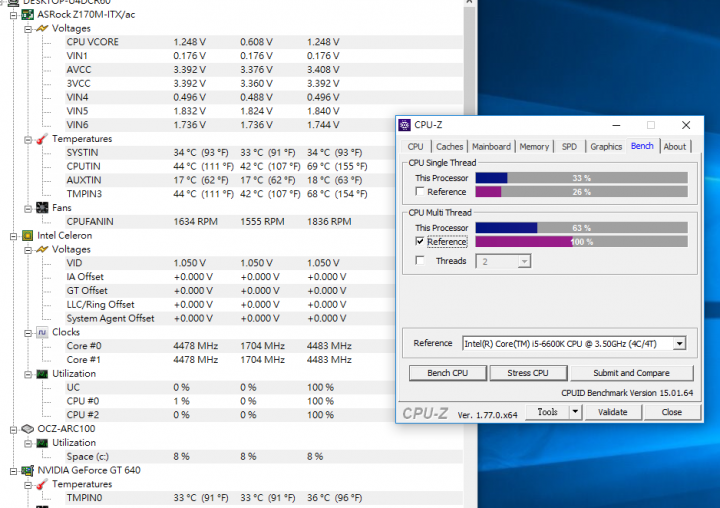Switch to the Caches tab
Screen dimensions: 720x508
(450, 147)
